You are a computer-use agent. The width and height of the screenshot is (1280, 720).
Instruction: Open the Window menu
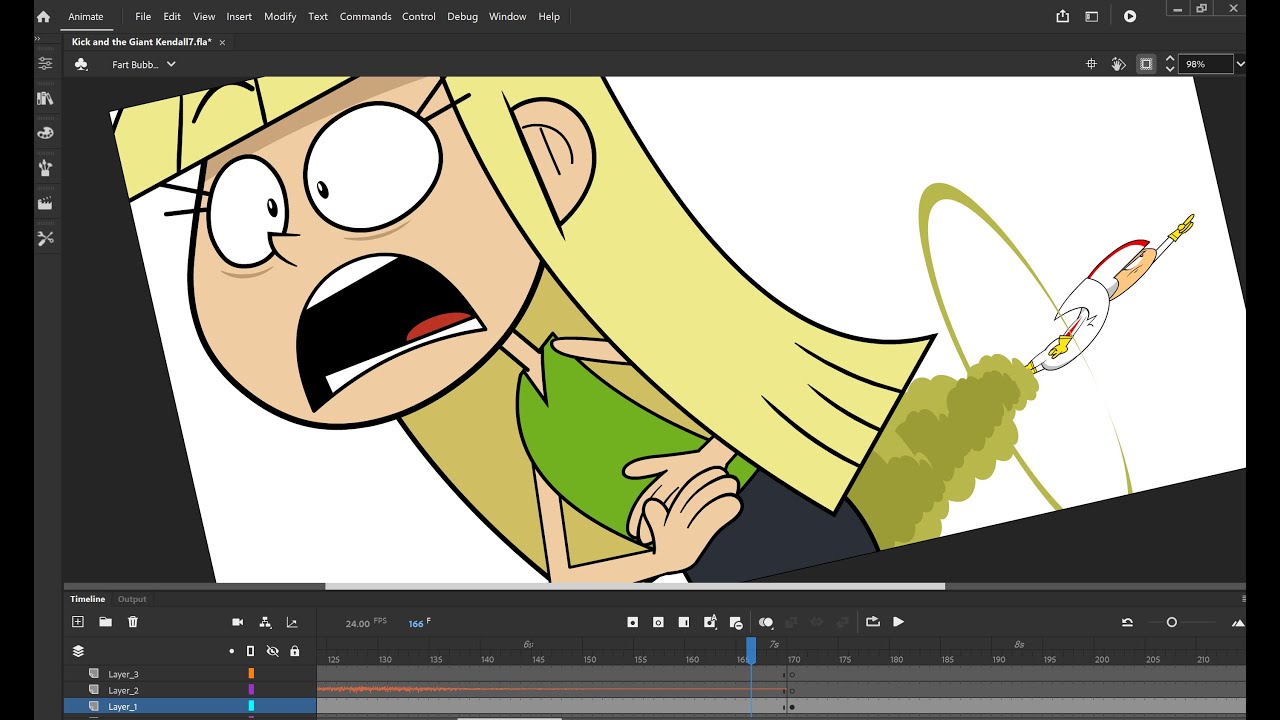pos(507,16)
